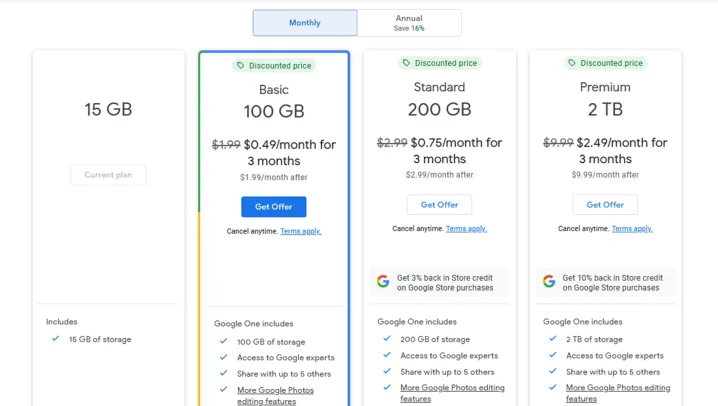718x406 pixels.
Task: Click the disabled Current plan button
Action: tap(108, 175)
